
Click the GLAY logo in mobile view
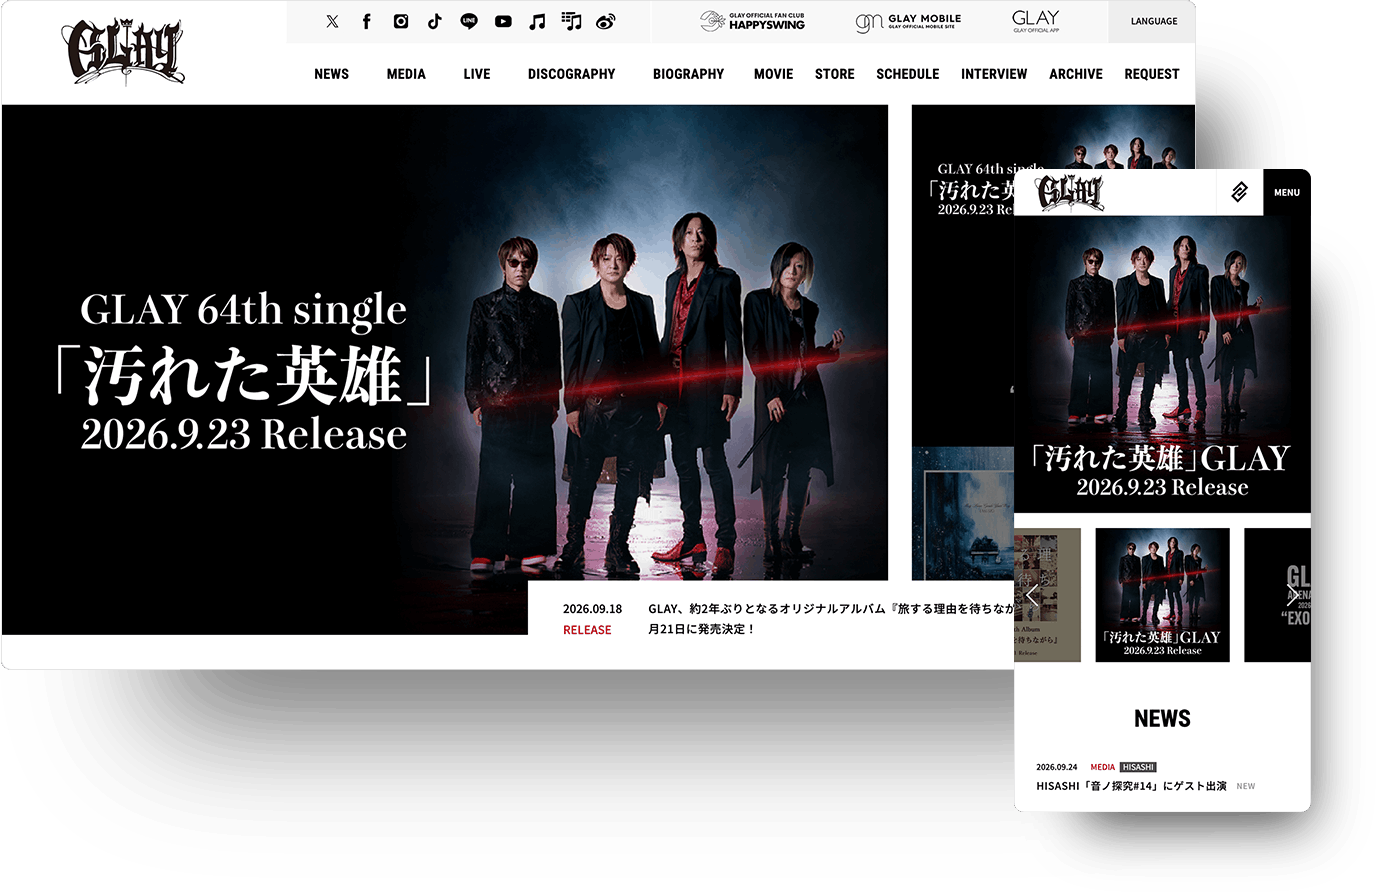1070,192
